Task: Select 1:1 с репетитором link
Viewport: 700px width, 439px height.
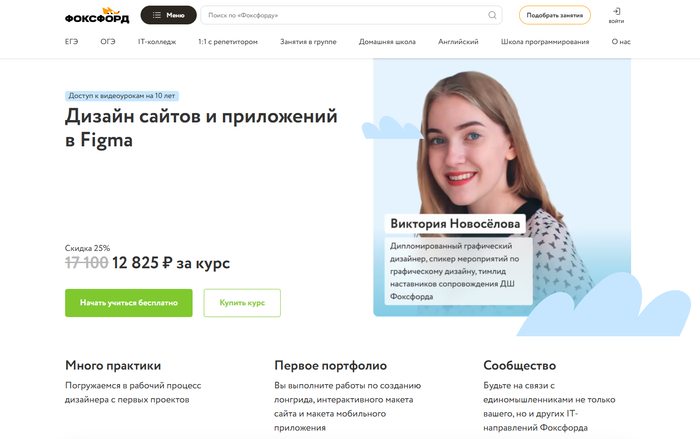Action: (228, 42)
